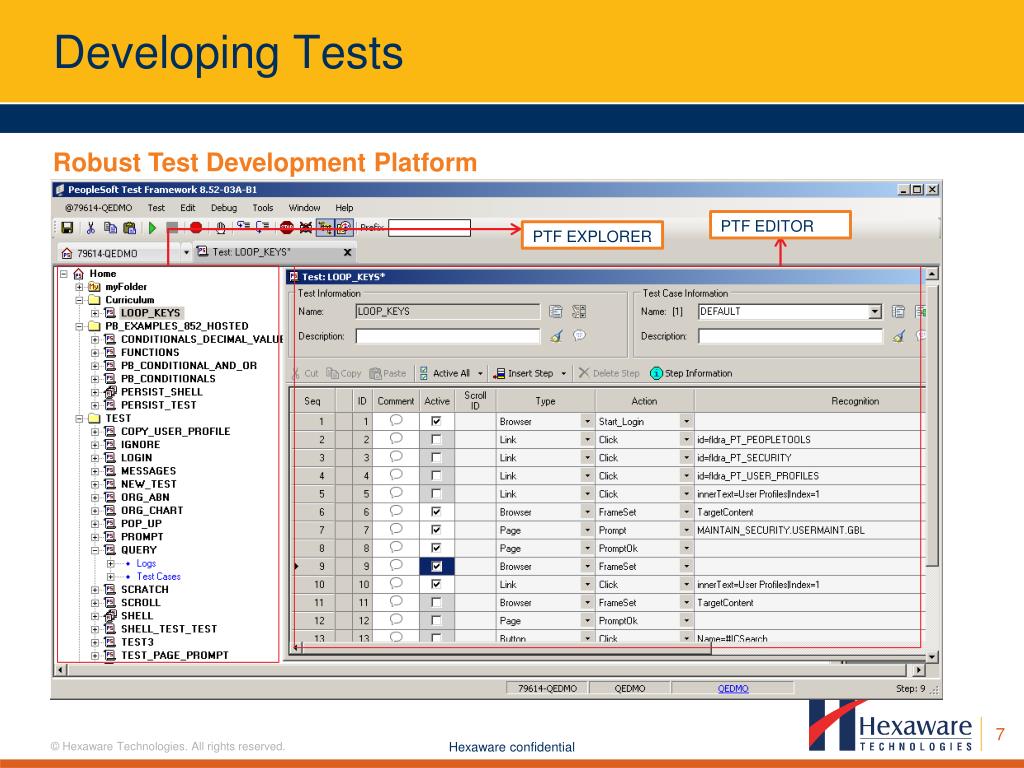Click the red STOP sign icon
The width and height of the screenshot is (1024, 768).
point(286,227)
